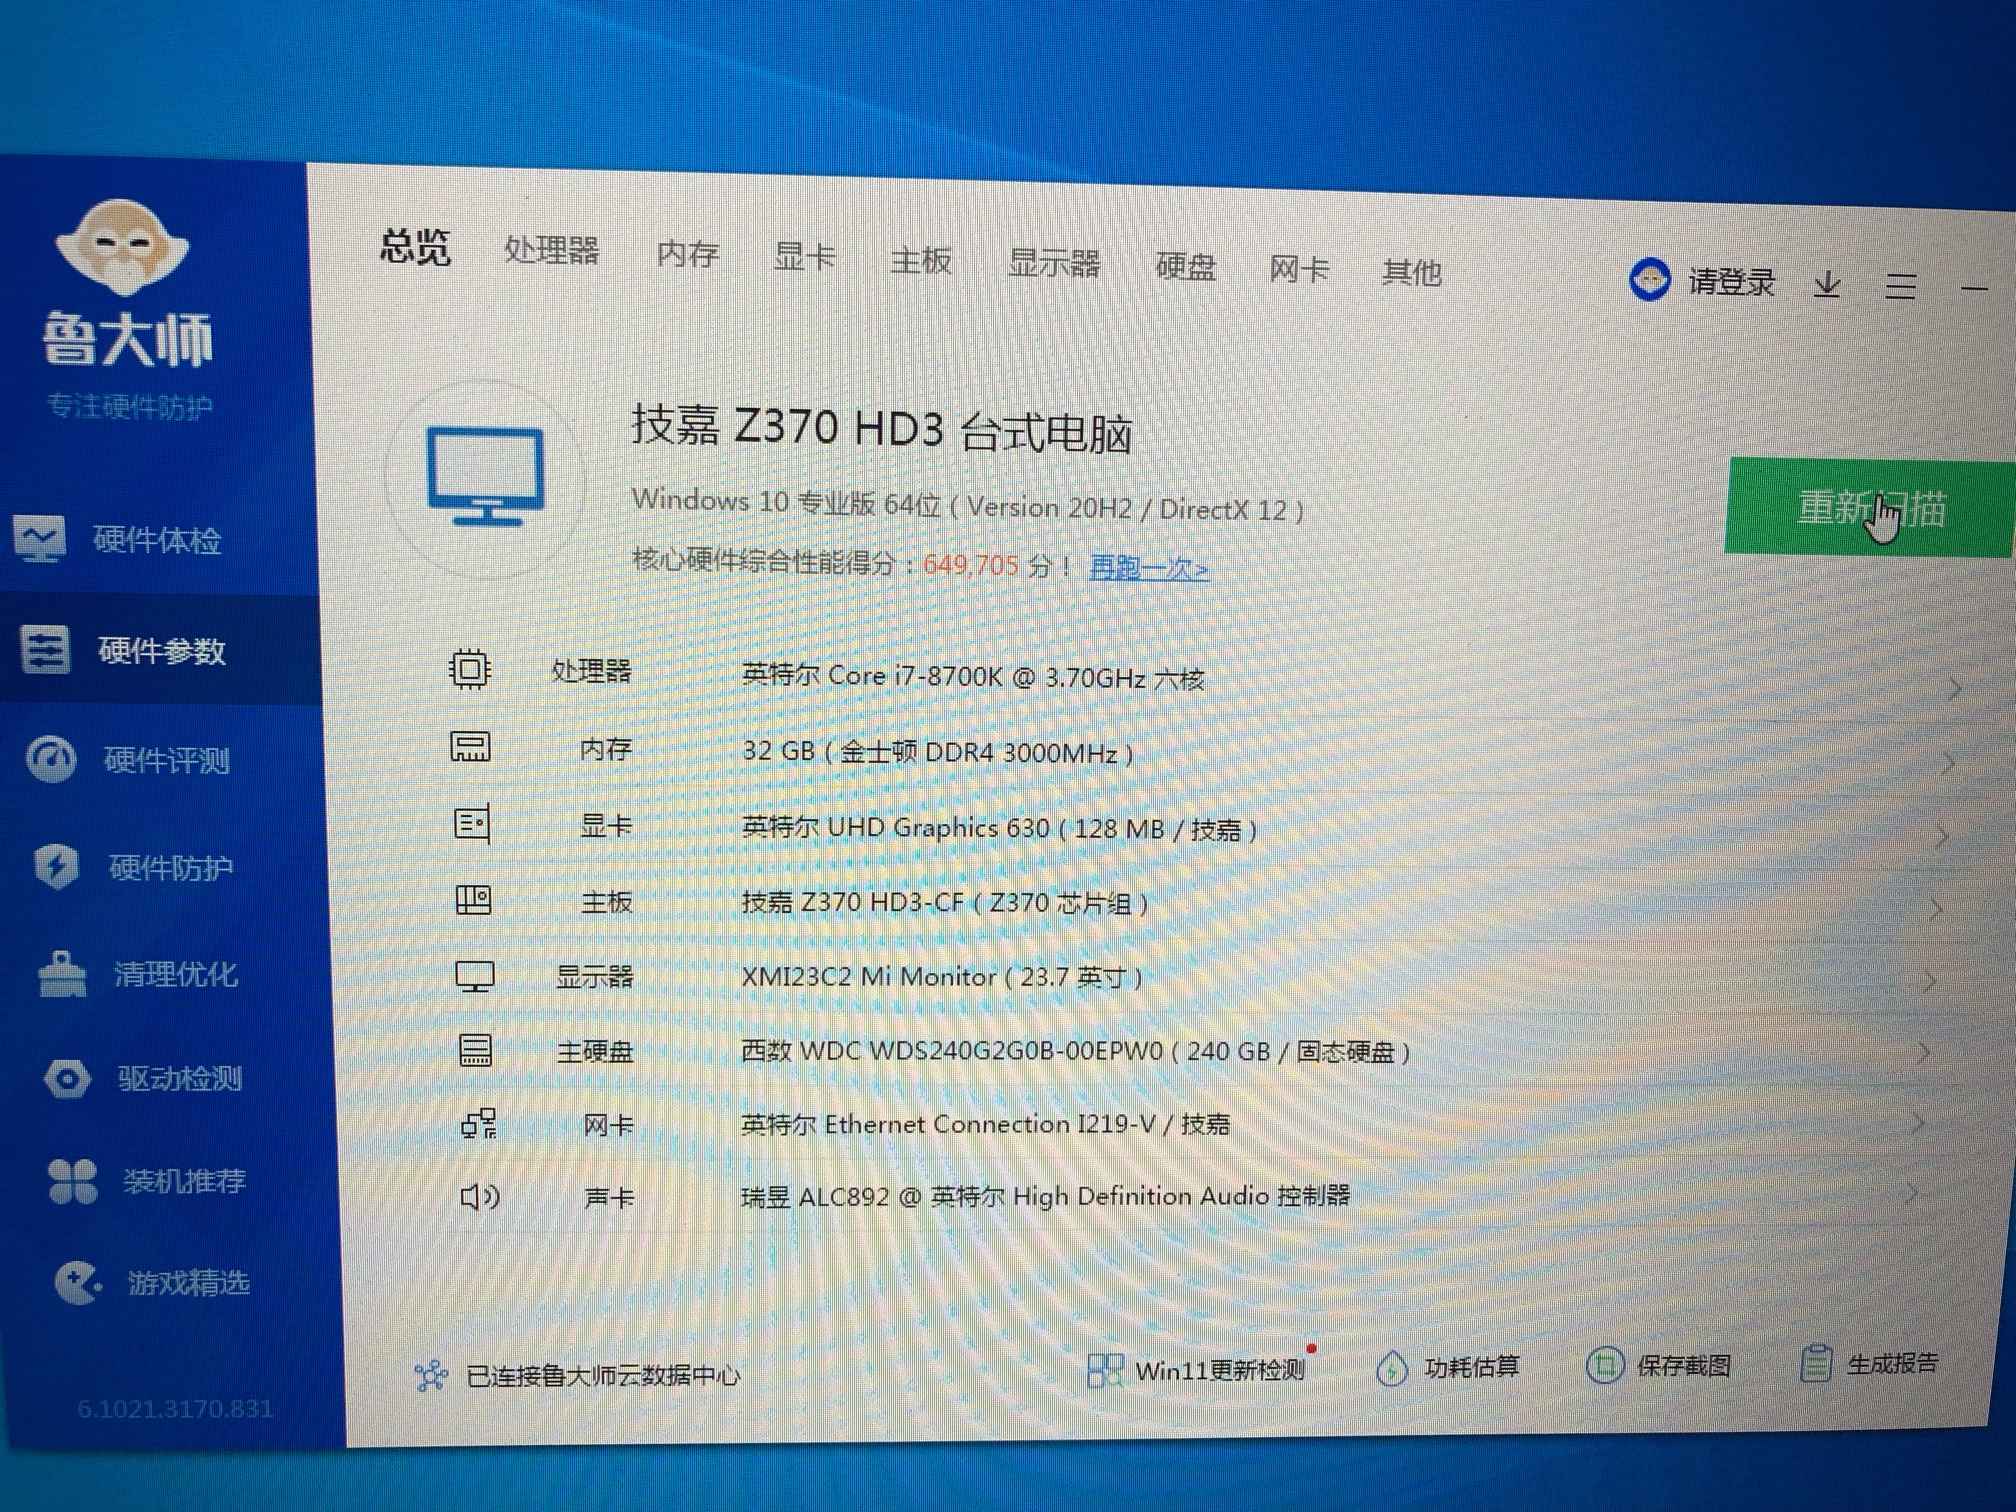Click the XMI23C2 Mi Monitor text
Viewport: 2016px width, 1512px height.
[x=941, y=976]
